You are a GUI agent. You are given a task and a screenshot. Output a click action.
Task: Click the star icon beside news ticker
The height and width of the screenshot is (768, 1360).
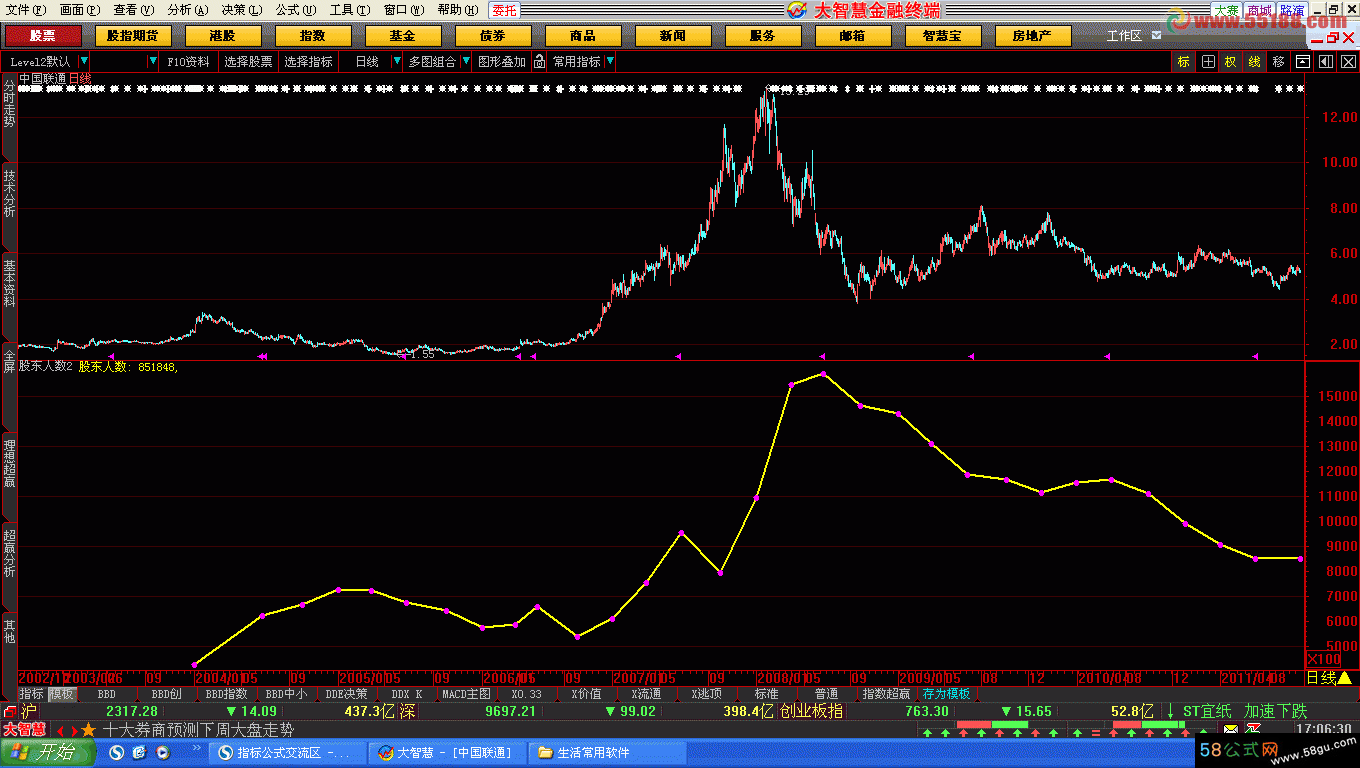point(89,730)
